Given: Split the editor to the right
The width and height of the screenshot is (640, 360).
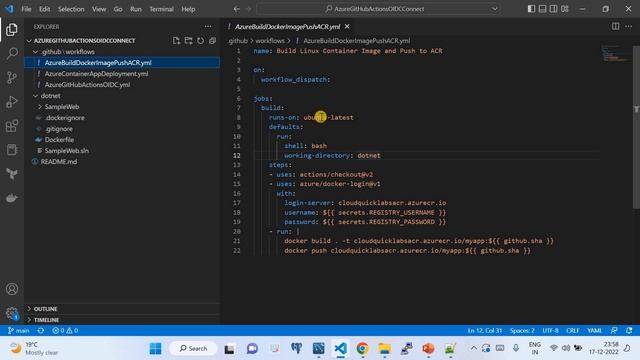Looking at the screenshot, I should pyautogui.click(x=616, y=27).
